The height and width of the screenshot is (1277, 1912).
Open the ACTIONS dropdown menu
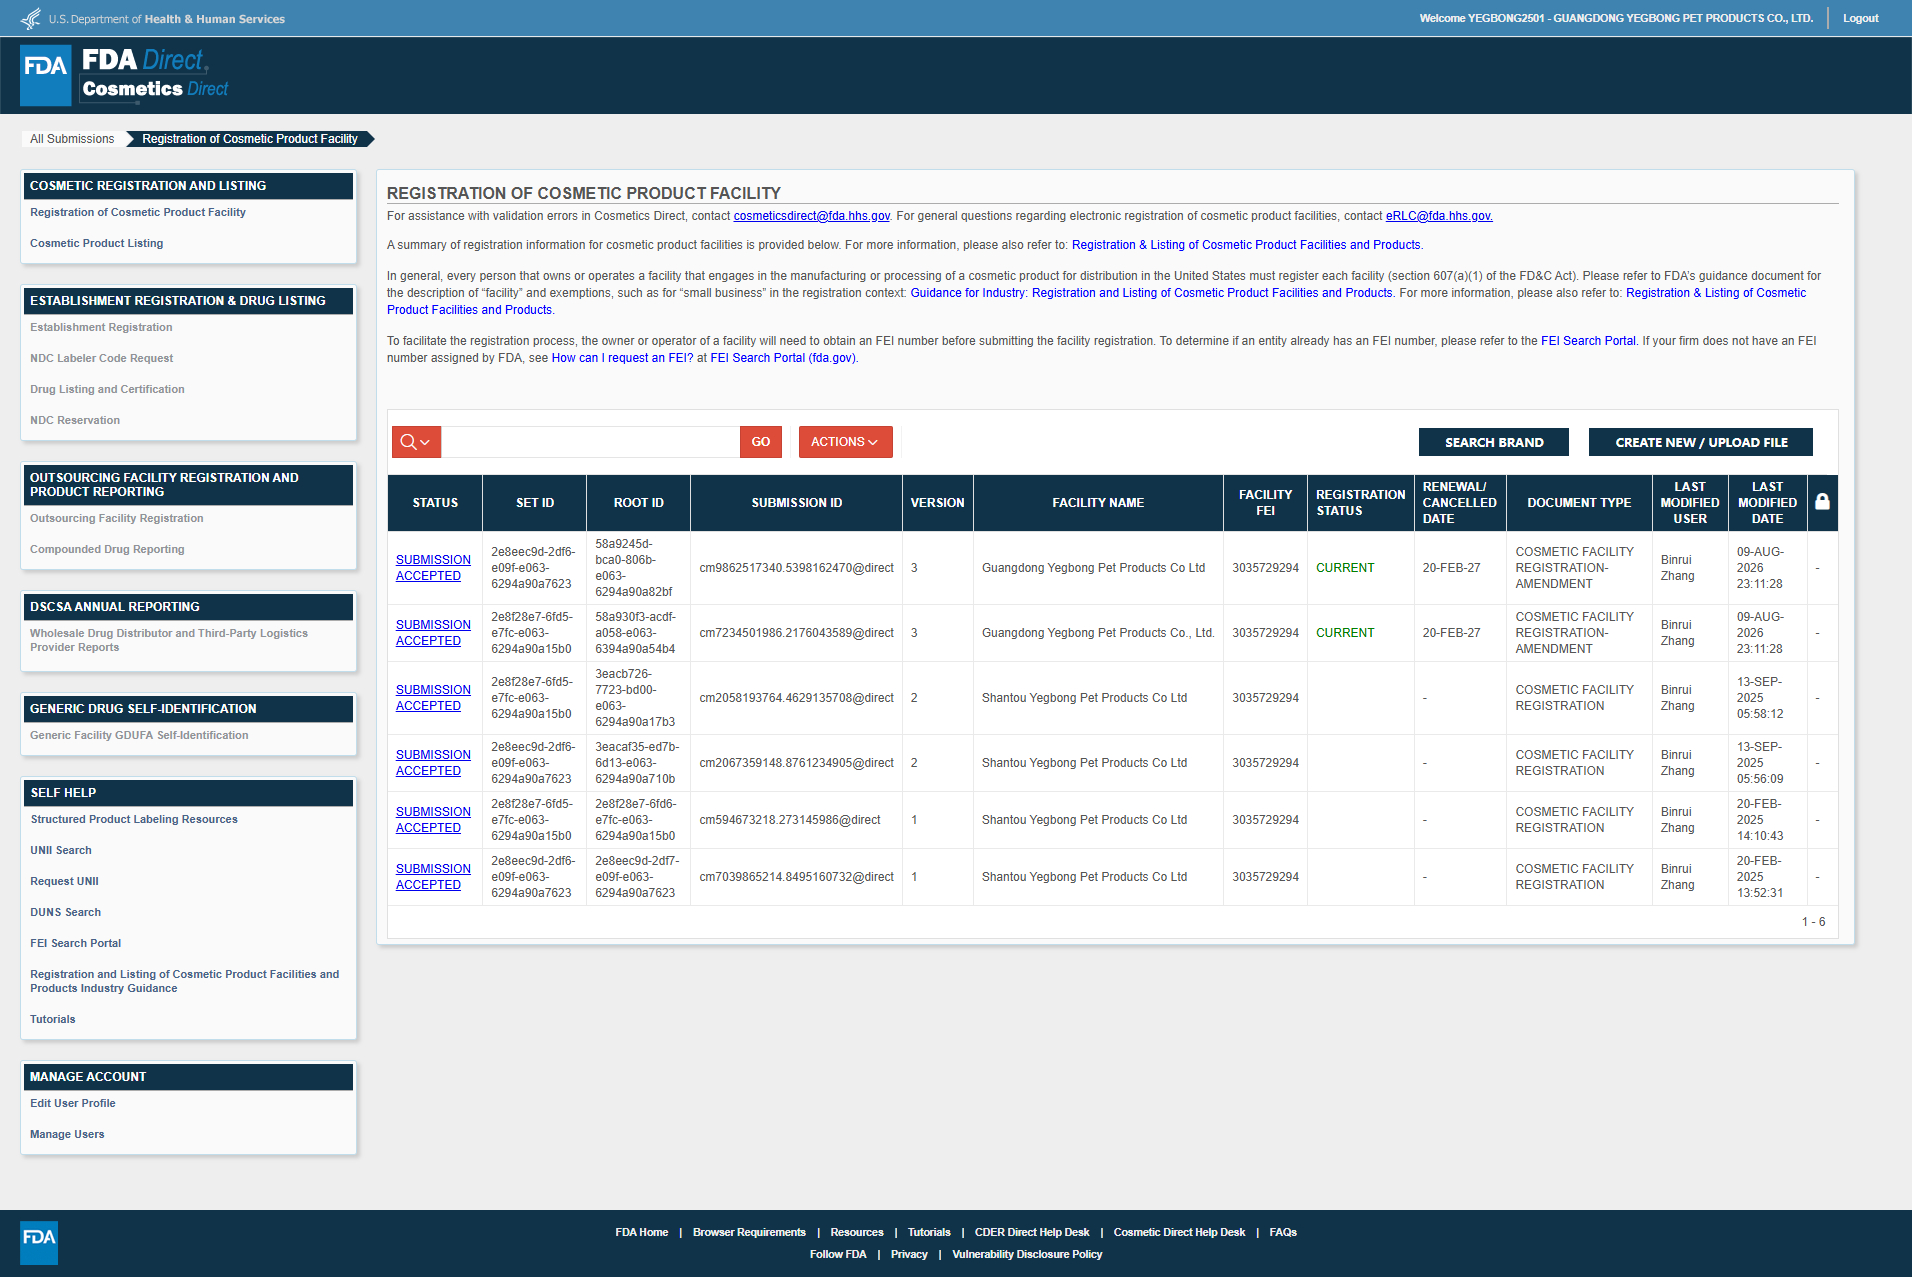(845, 442)
